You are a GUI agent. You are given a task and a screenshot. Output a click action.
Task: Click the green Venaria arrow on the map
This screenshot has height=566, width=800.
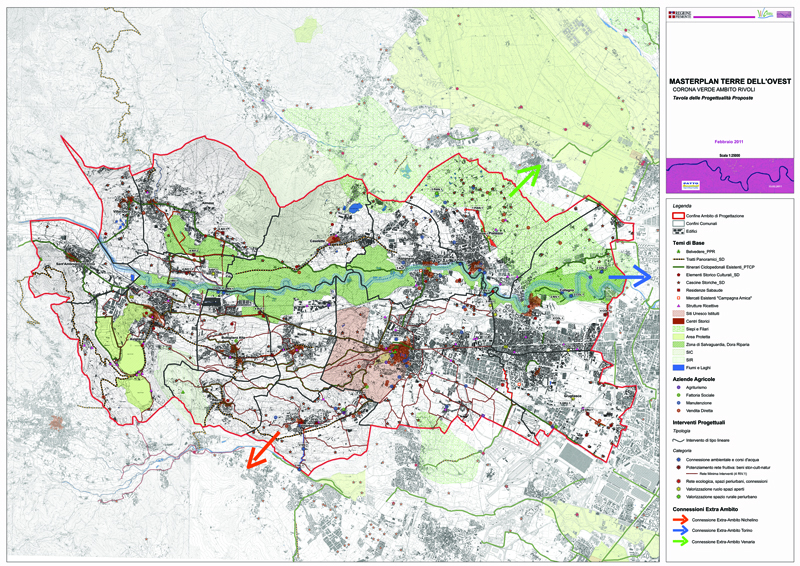[525, 181]
